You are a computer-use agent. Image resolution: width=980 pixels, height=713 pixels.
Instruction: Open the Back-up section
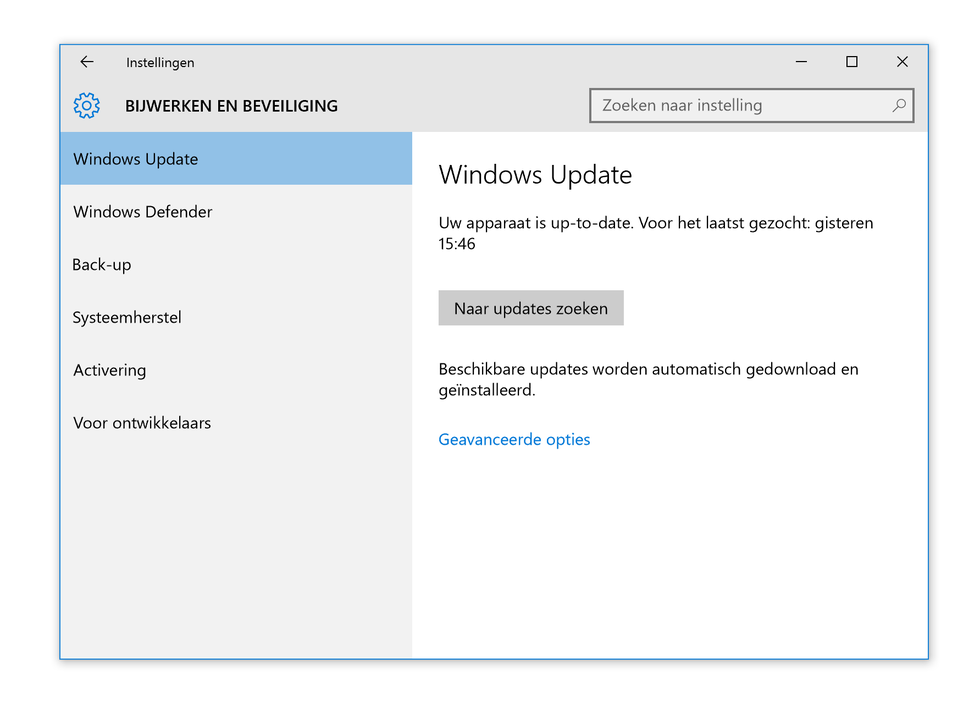236,264
